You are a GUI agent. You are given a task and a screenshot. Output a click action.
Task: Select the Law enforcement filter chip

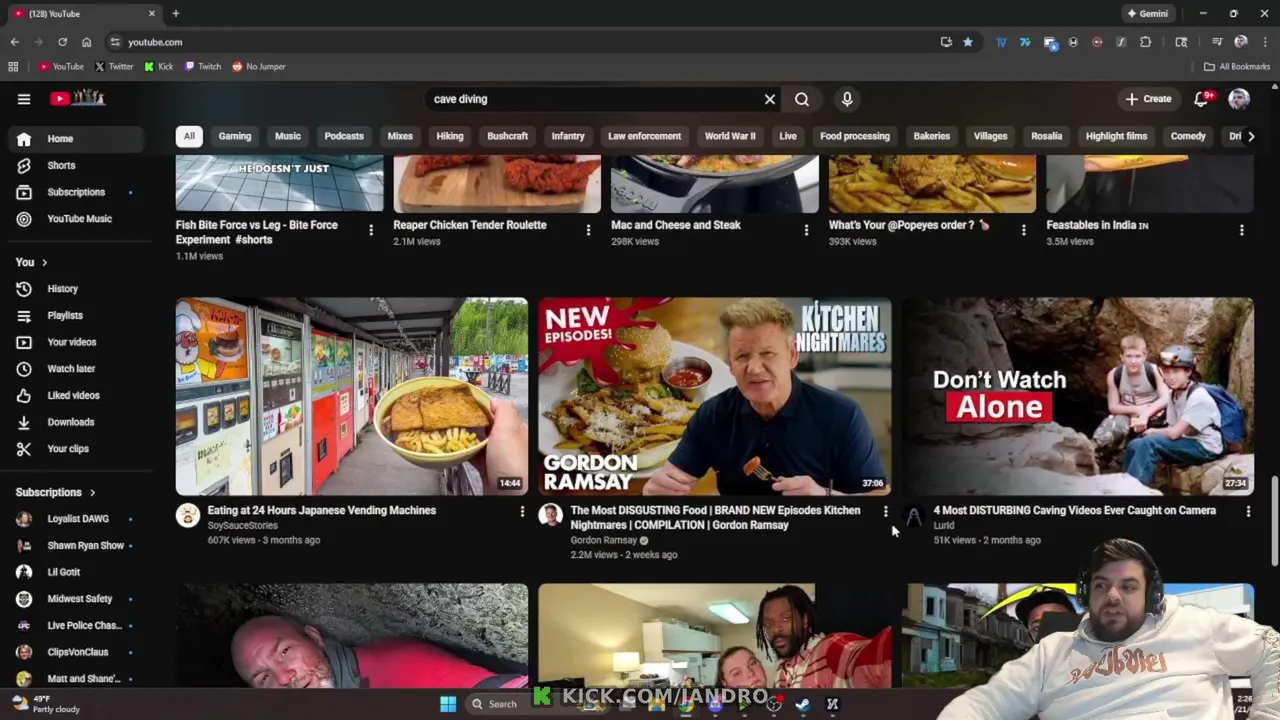[x=644, y=136]
